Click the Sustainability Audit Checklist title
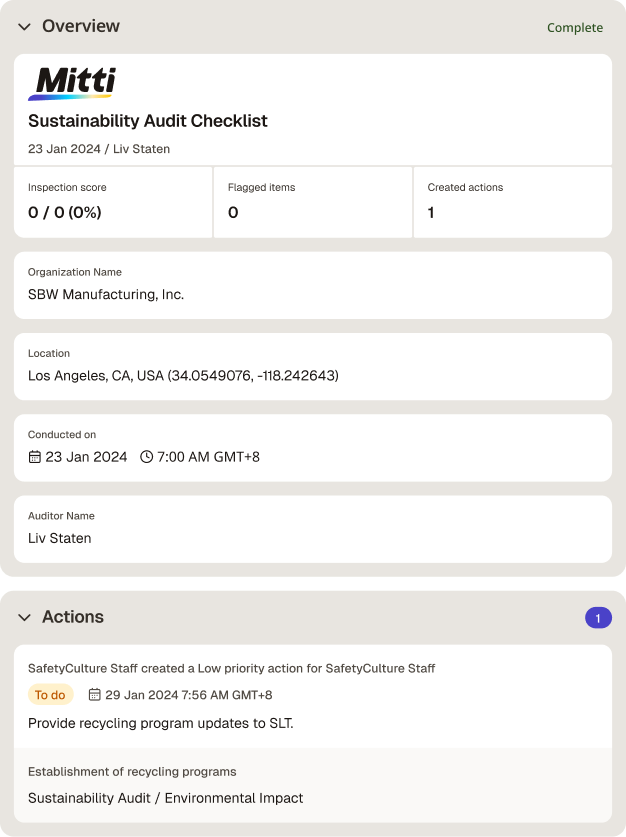The width and height of the screenshot is (626, 837). [148, 121]
